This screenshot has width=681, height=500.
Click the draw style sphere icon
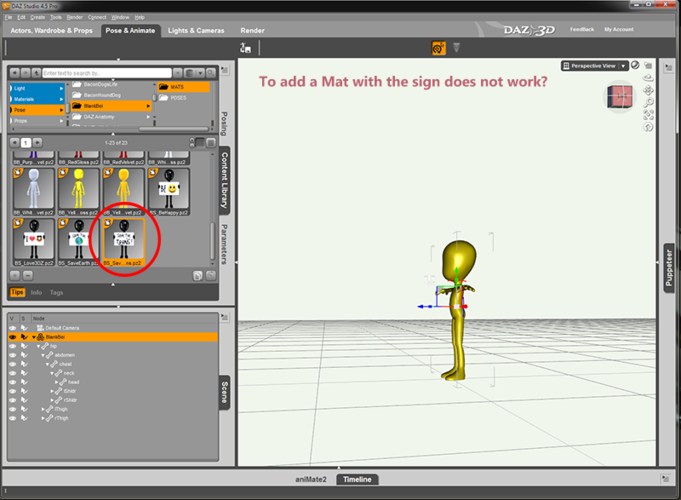[635, 65]
